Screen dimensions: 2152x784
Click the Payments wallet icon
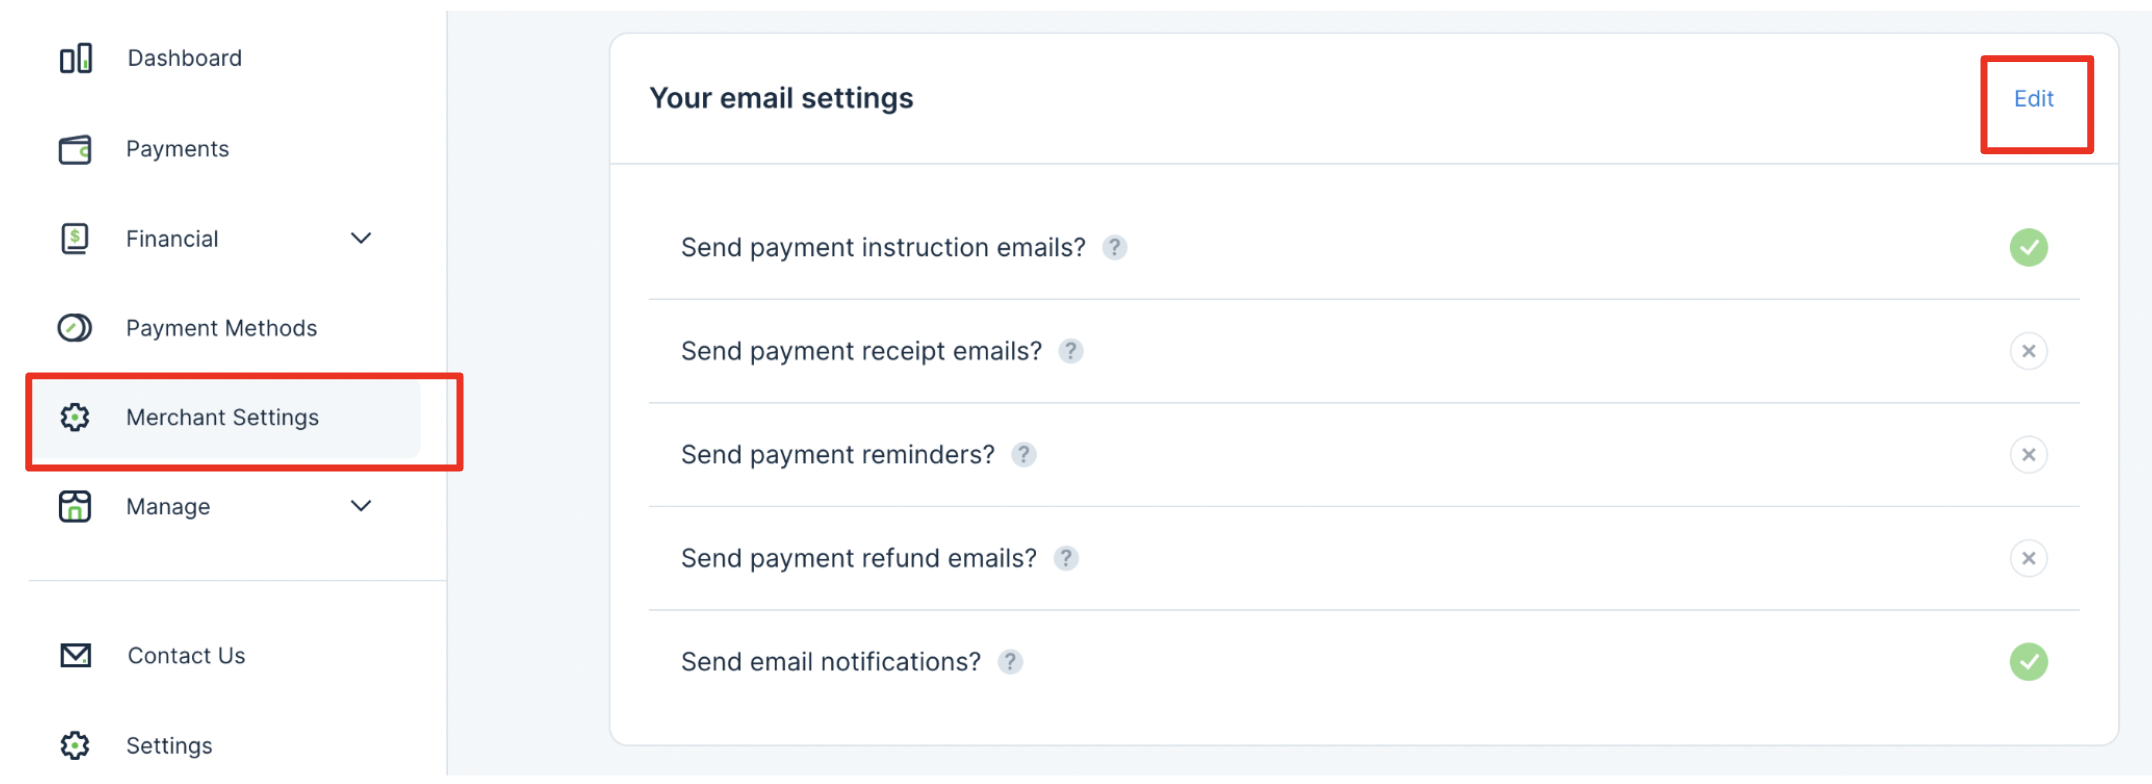tap(75, 150)
